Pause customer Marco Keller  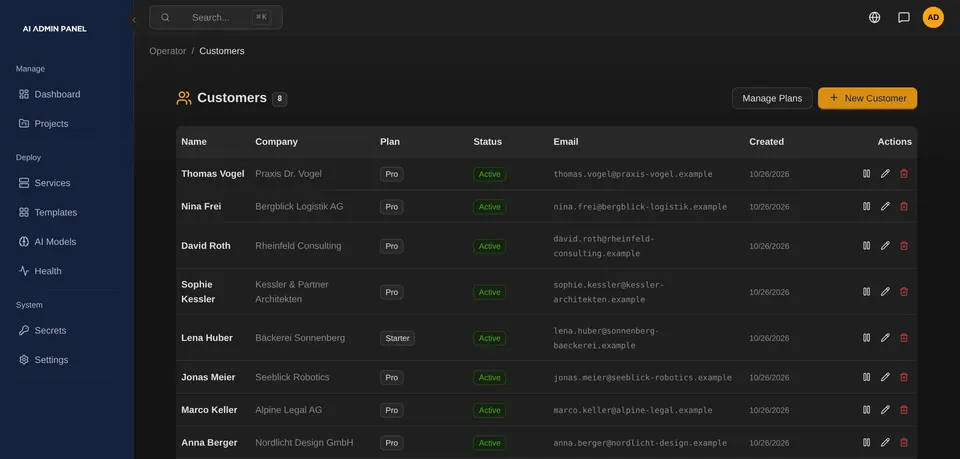click(x=866, y=410)
